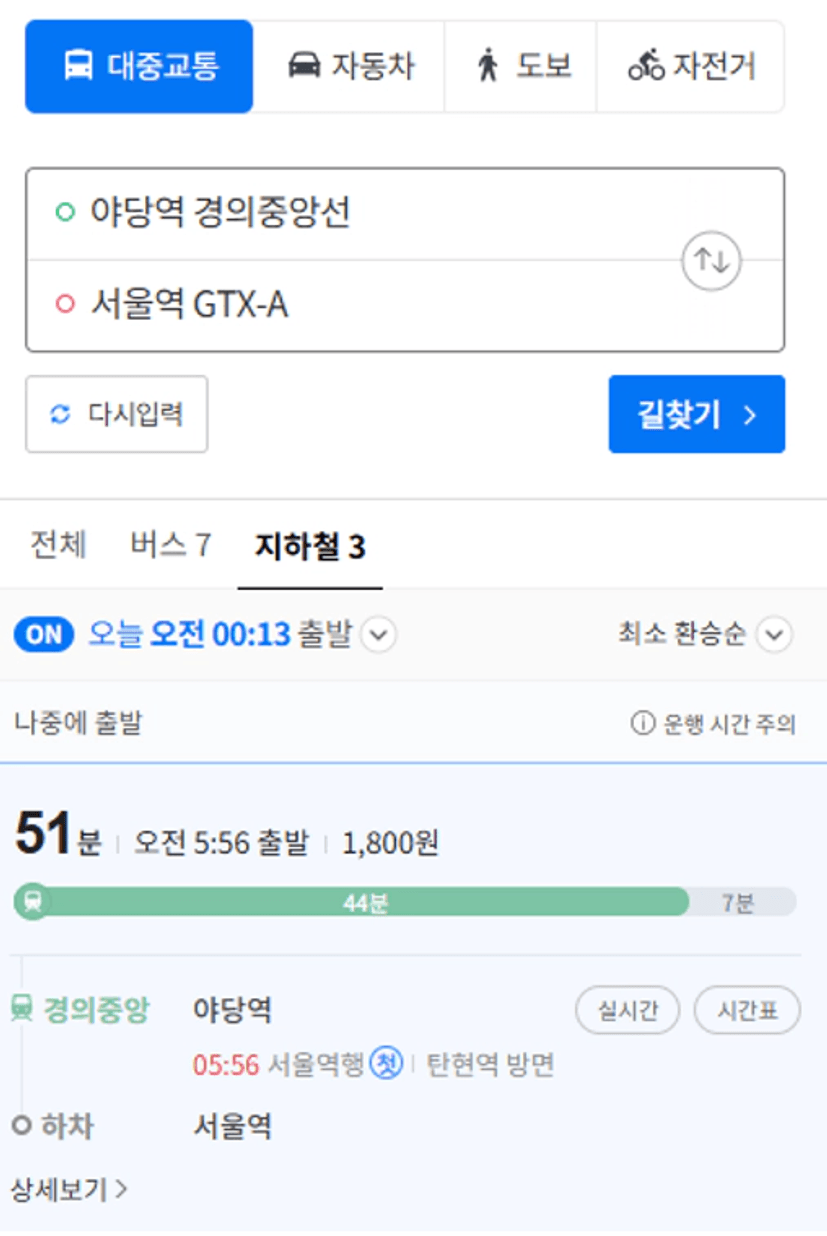The height and width of the screenshot is (1236, 827).
Task: Click the green 44분 route segment bar
Action: (365, 903)
